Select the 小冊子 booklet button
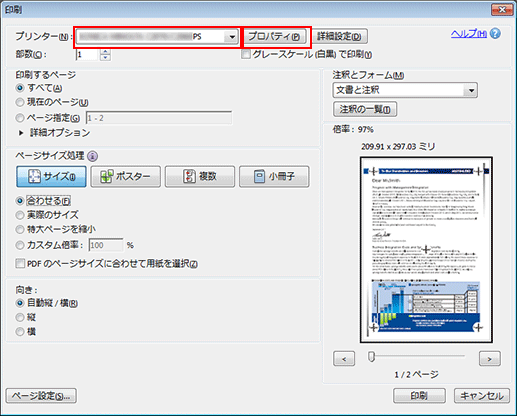Image resolution: width=517 pixels, height=416 pixels. click(x=274, y=176)
